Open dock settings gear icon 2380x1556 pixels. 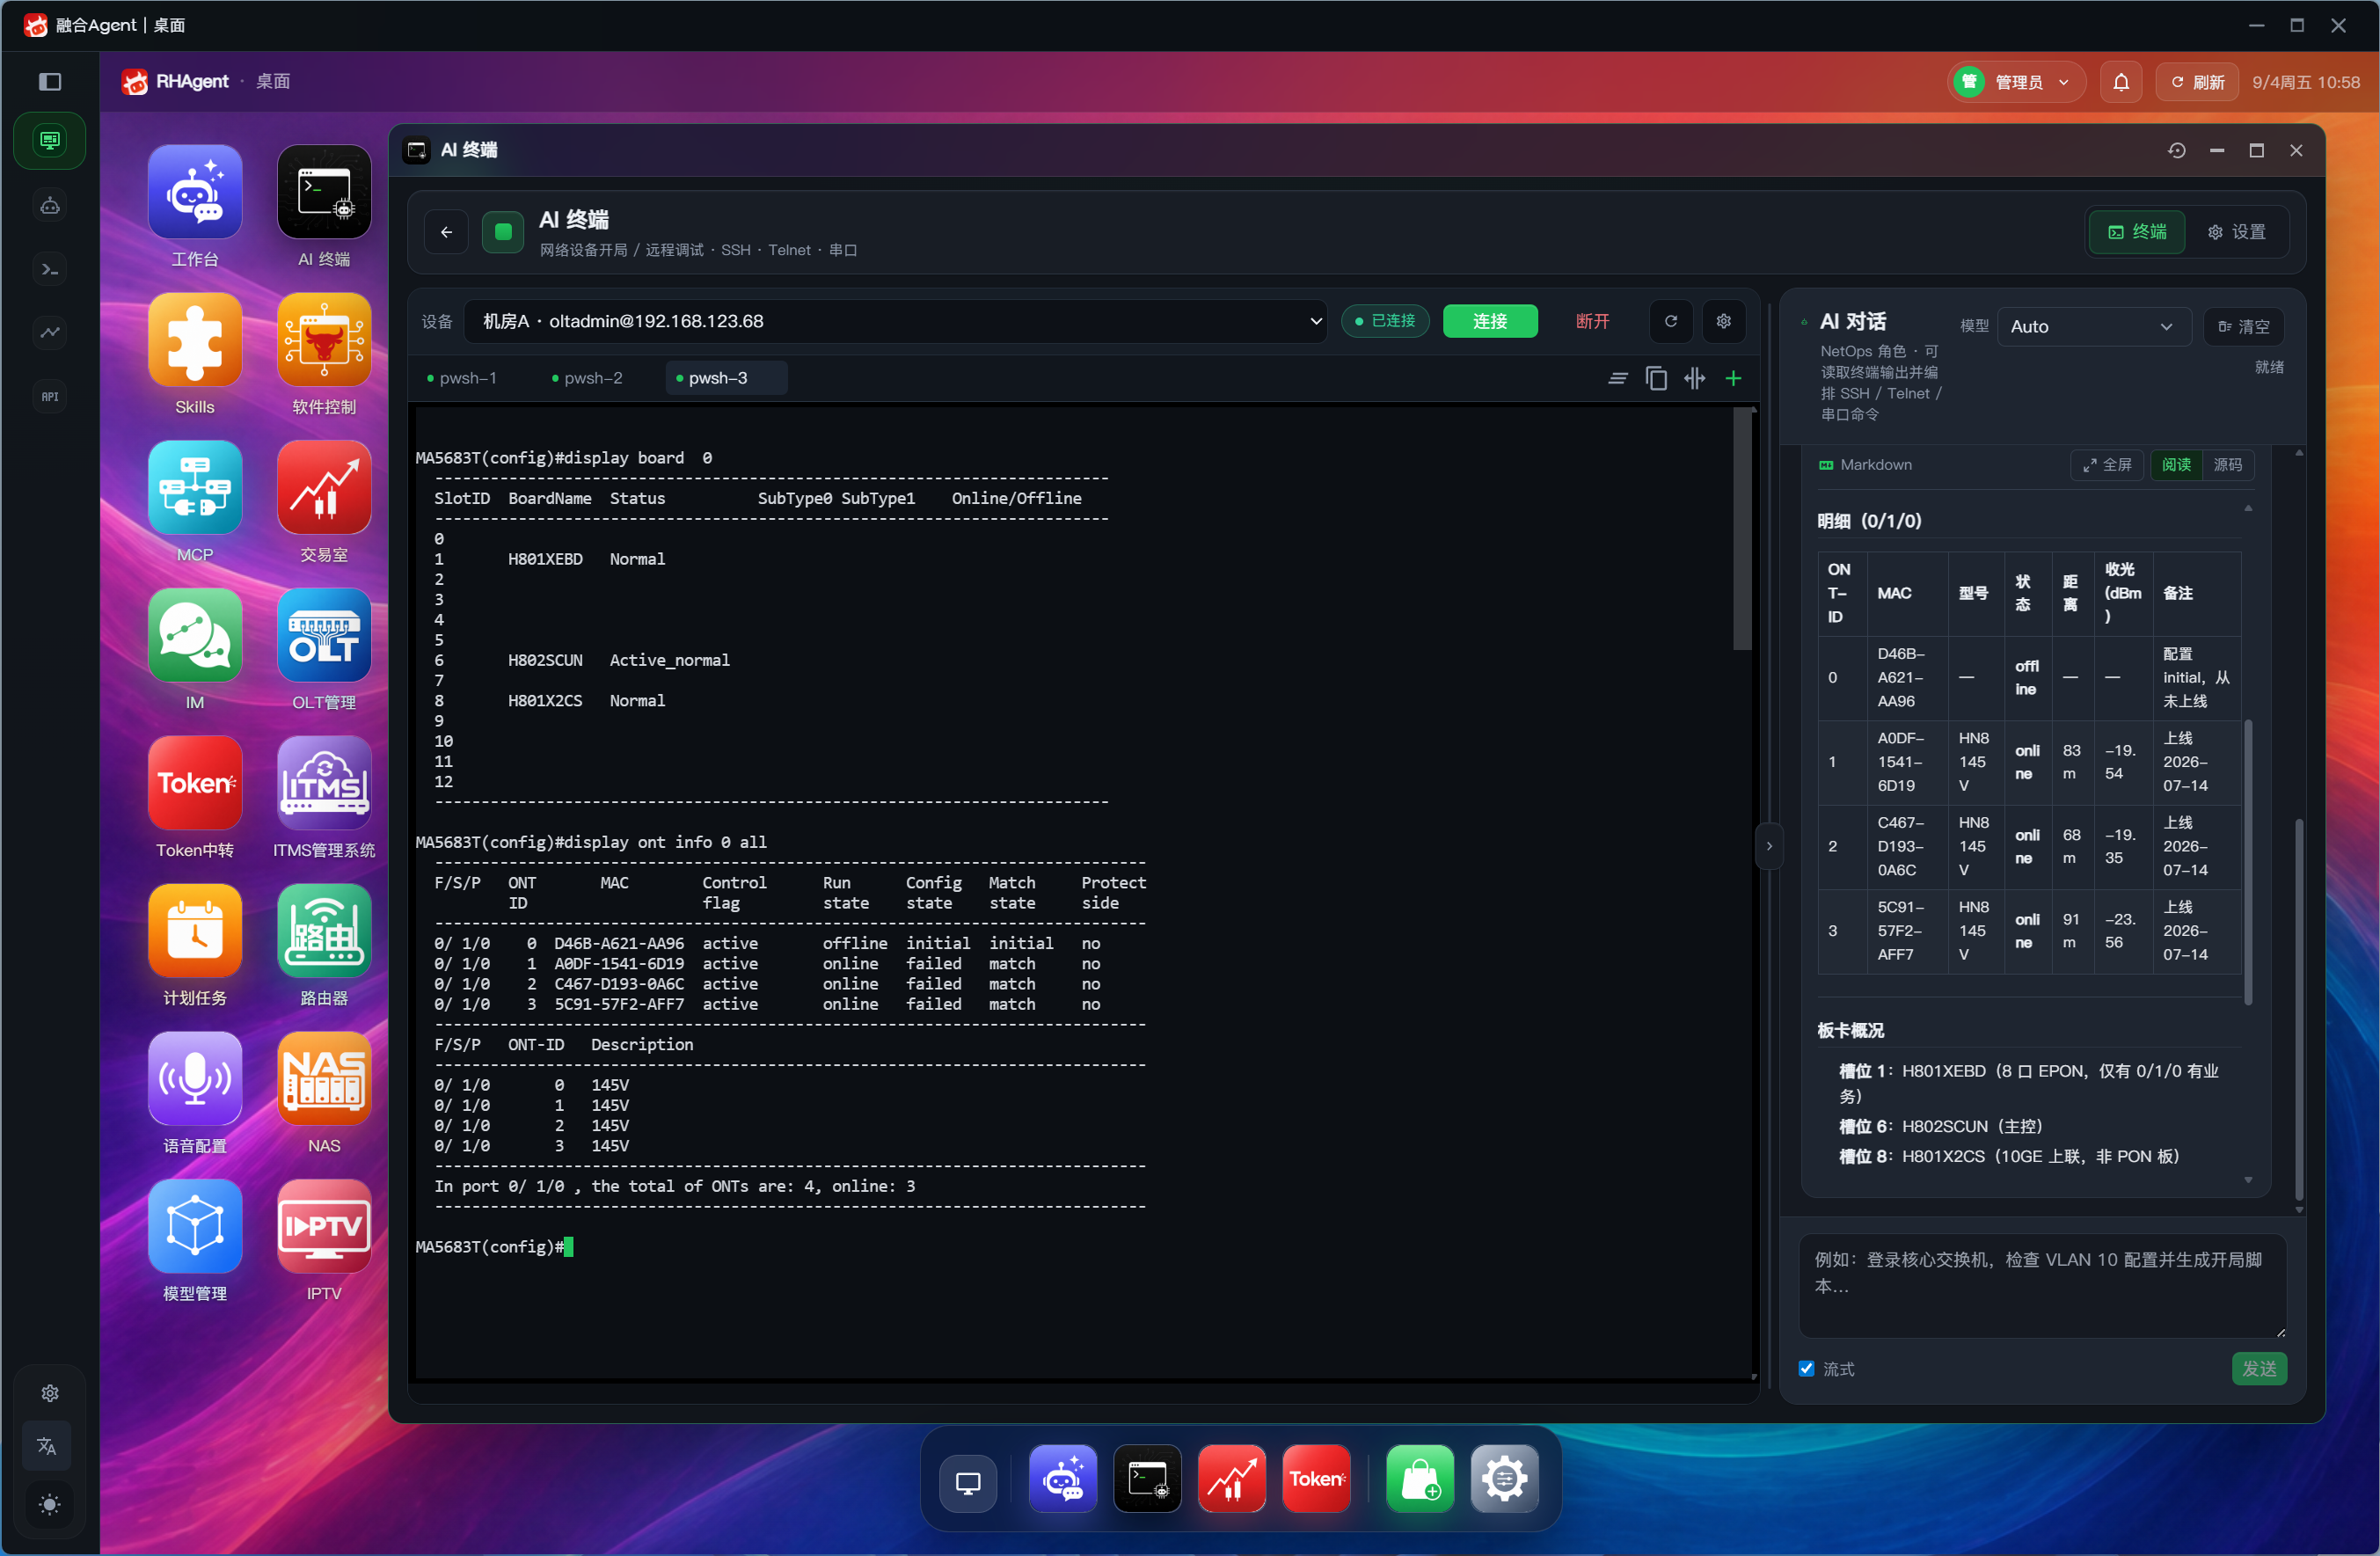click(1504, 1479)
